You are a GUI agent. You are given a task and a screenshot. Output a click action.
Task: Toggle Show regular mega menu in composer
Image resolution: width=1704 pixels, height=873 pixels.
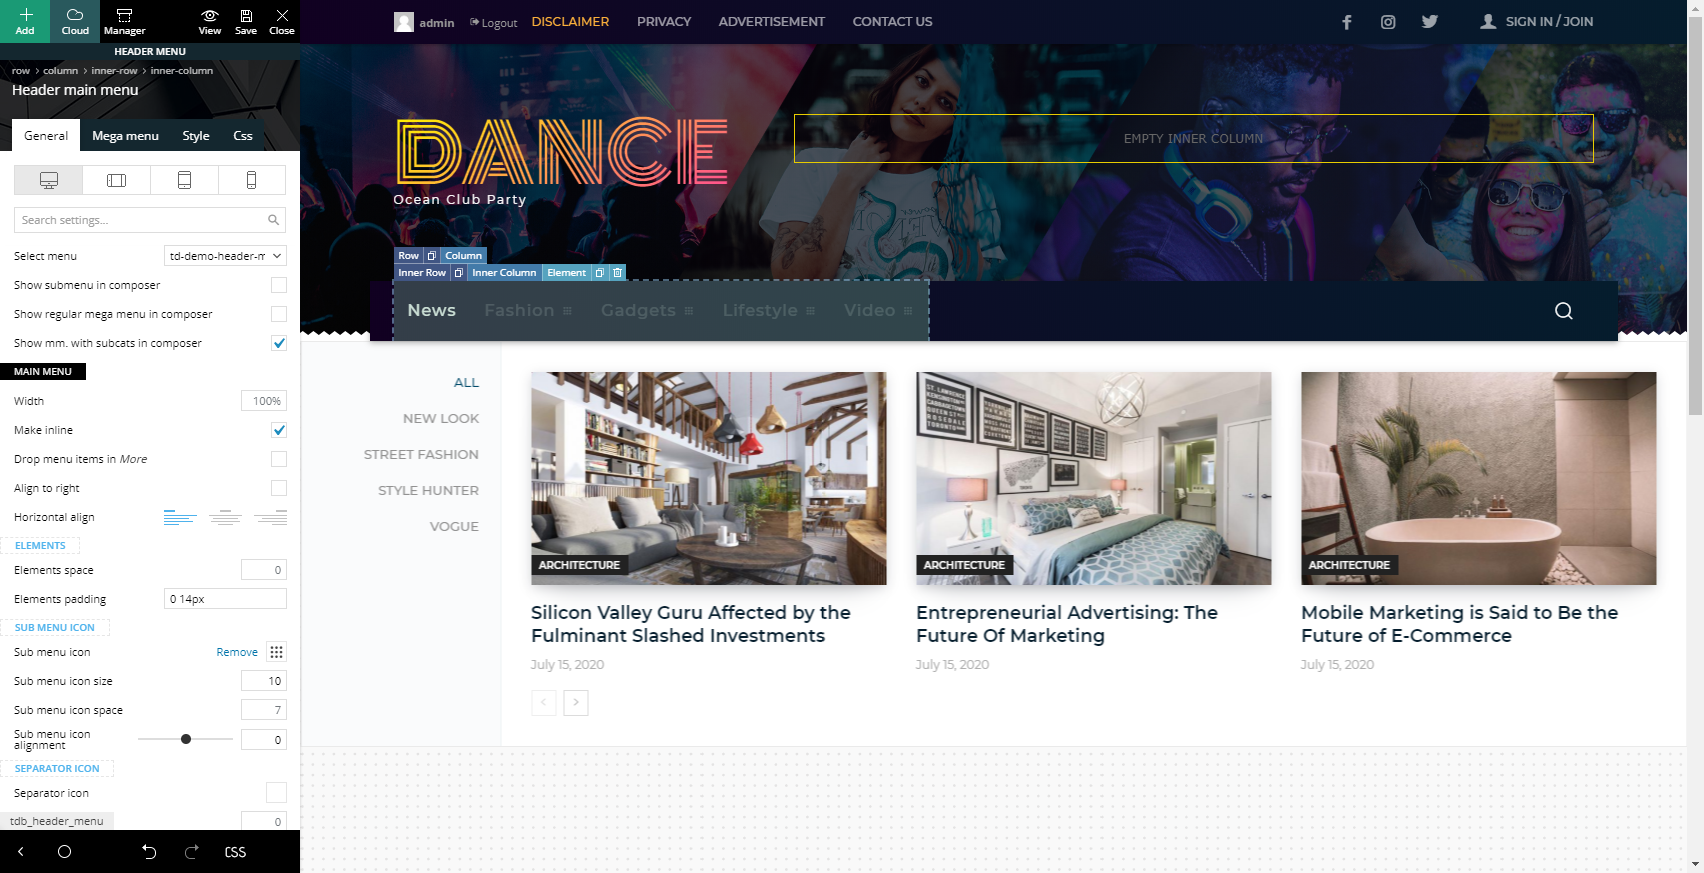tap(279, 314)
